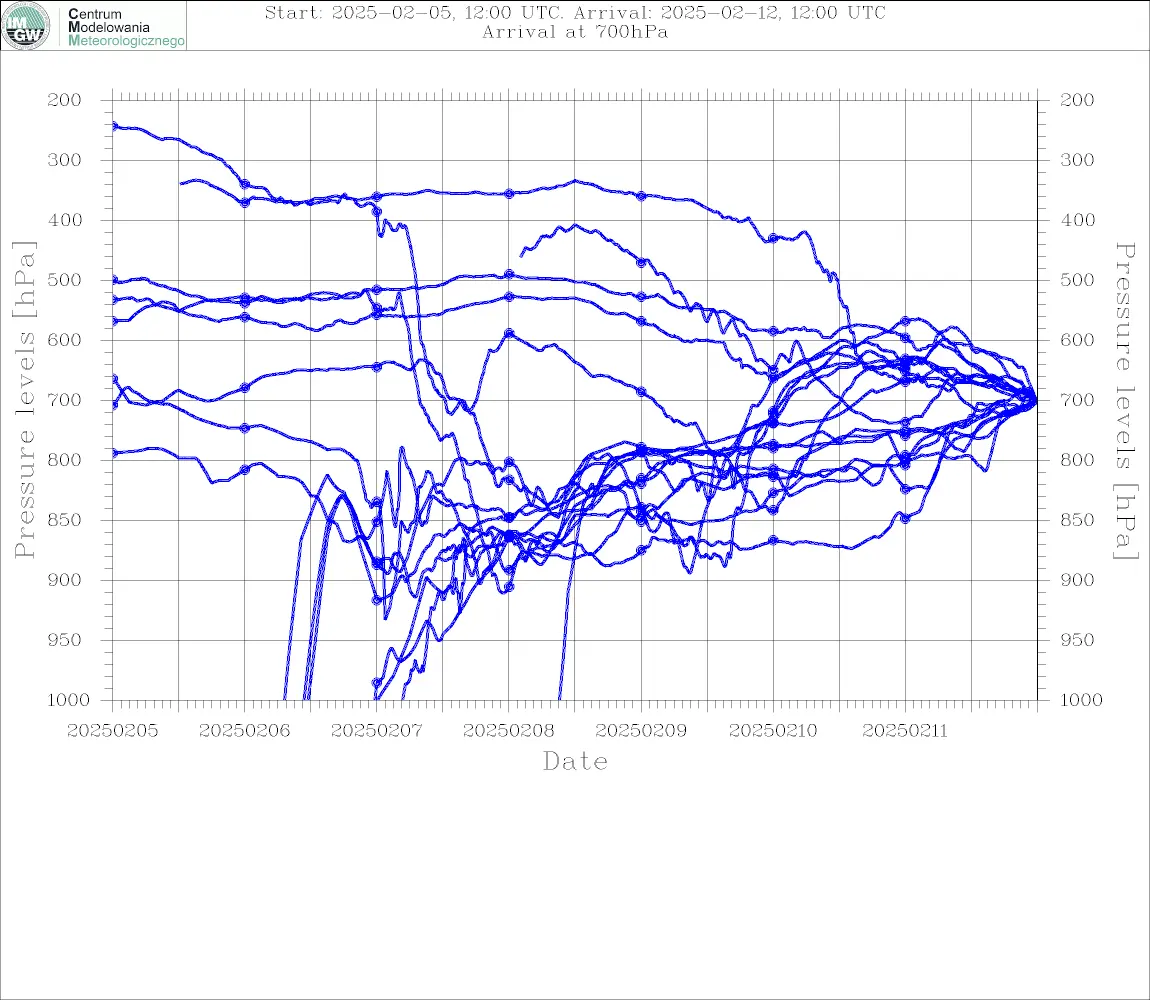Click the Start and Arrival title line
The height and width of the screenshot is (1000, 1150).
(x=575, y=12)
